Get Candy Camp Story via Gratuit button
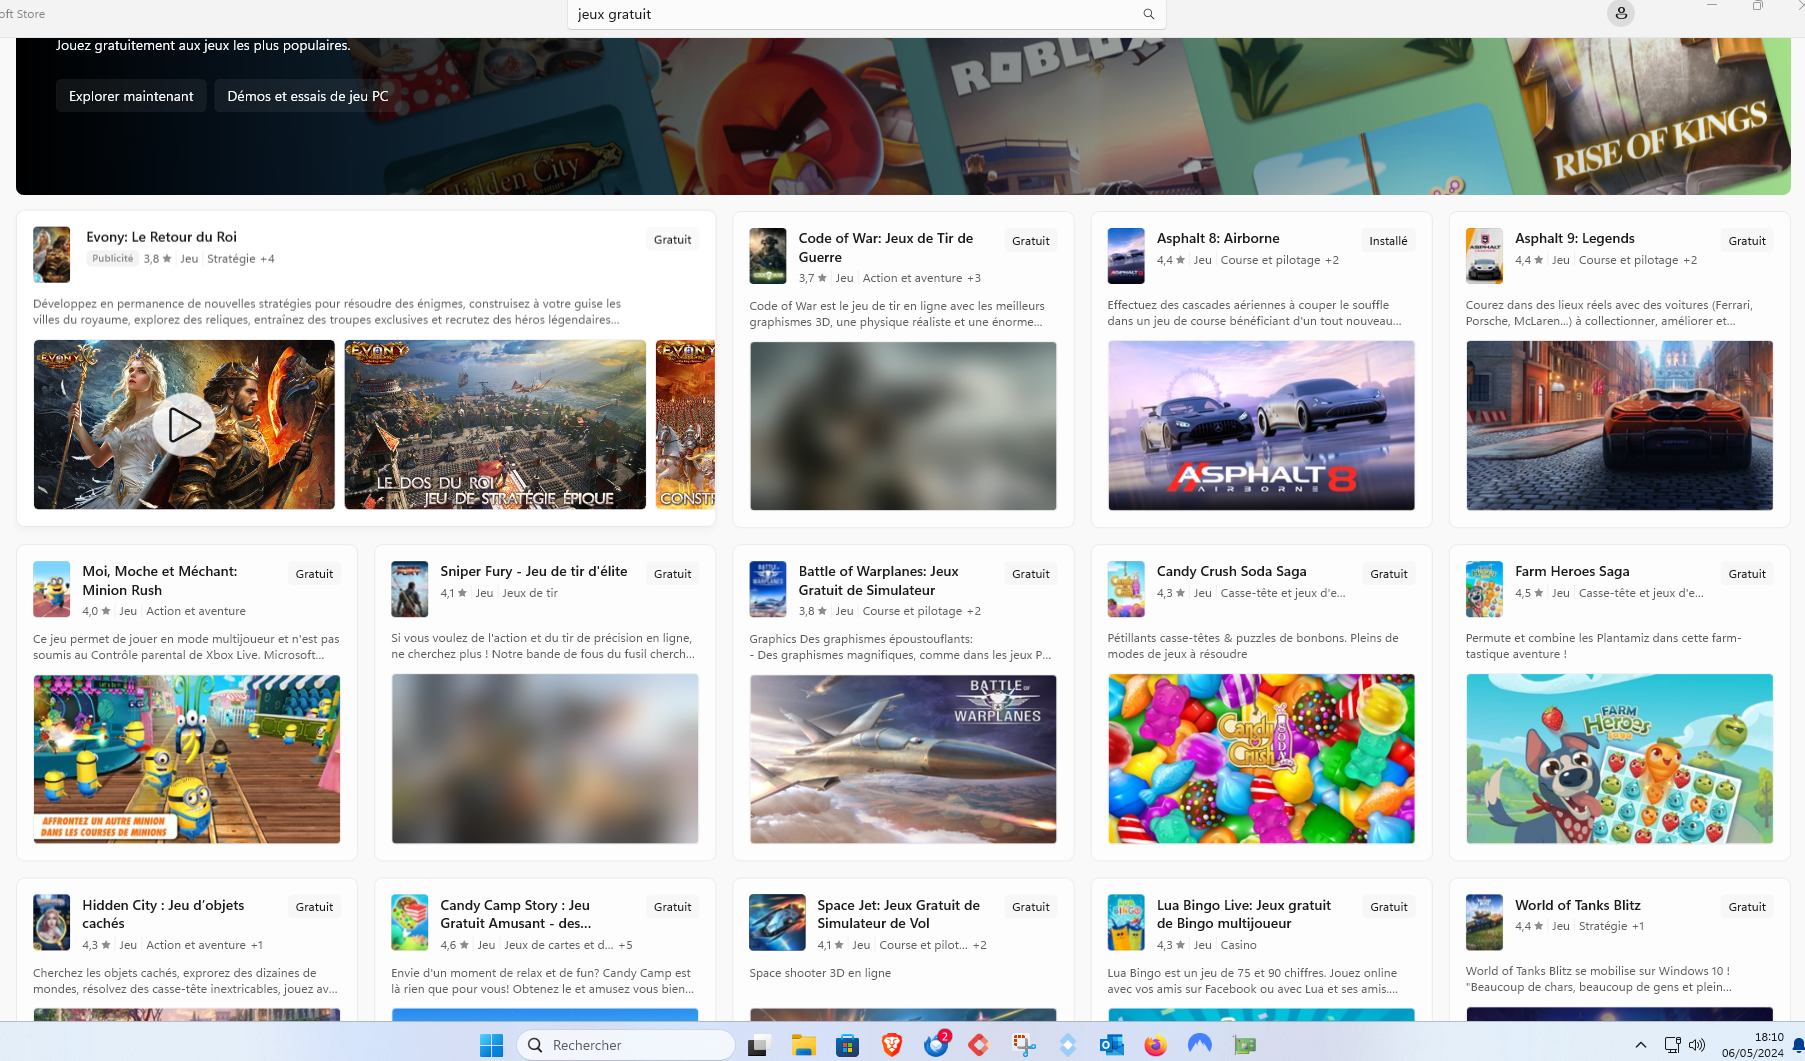Screen dimensions: 1805x1061 [x=672, y=907]
